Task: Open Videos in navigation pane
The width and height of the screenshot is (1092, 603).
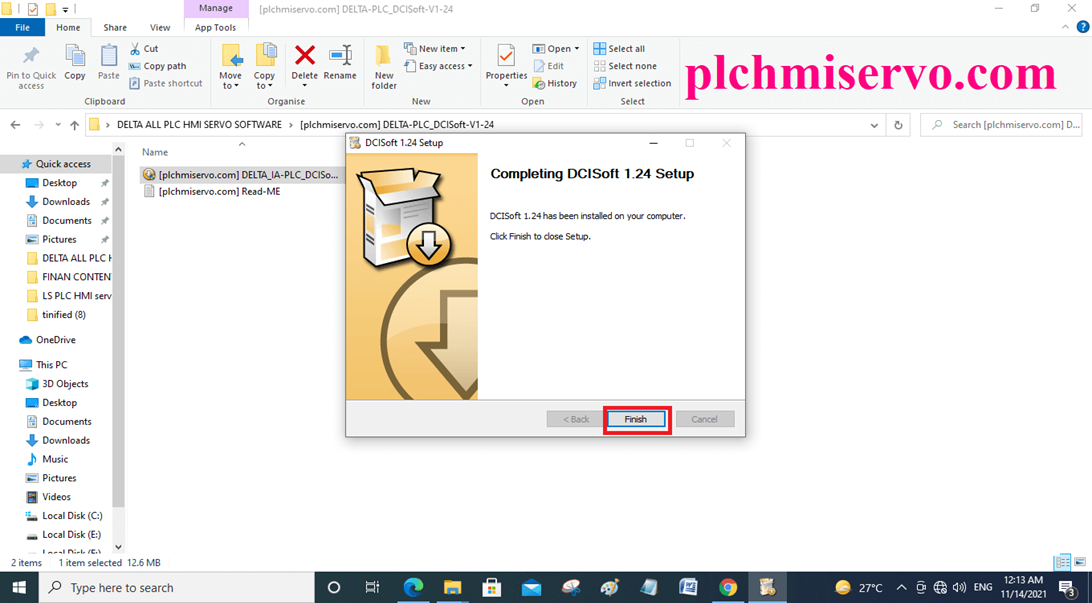Action: [49, 497]
